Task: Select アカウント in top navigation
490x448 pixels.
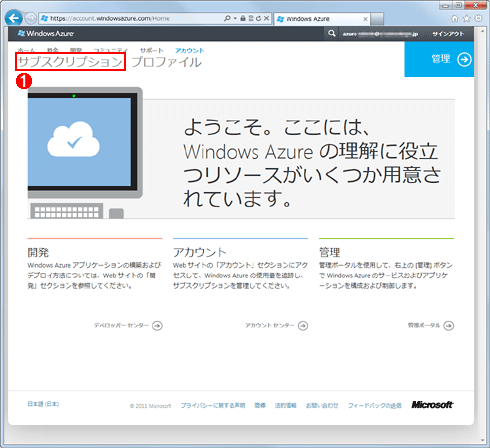Action: click(189, 51)
